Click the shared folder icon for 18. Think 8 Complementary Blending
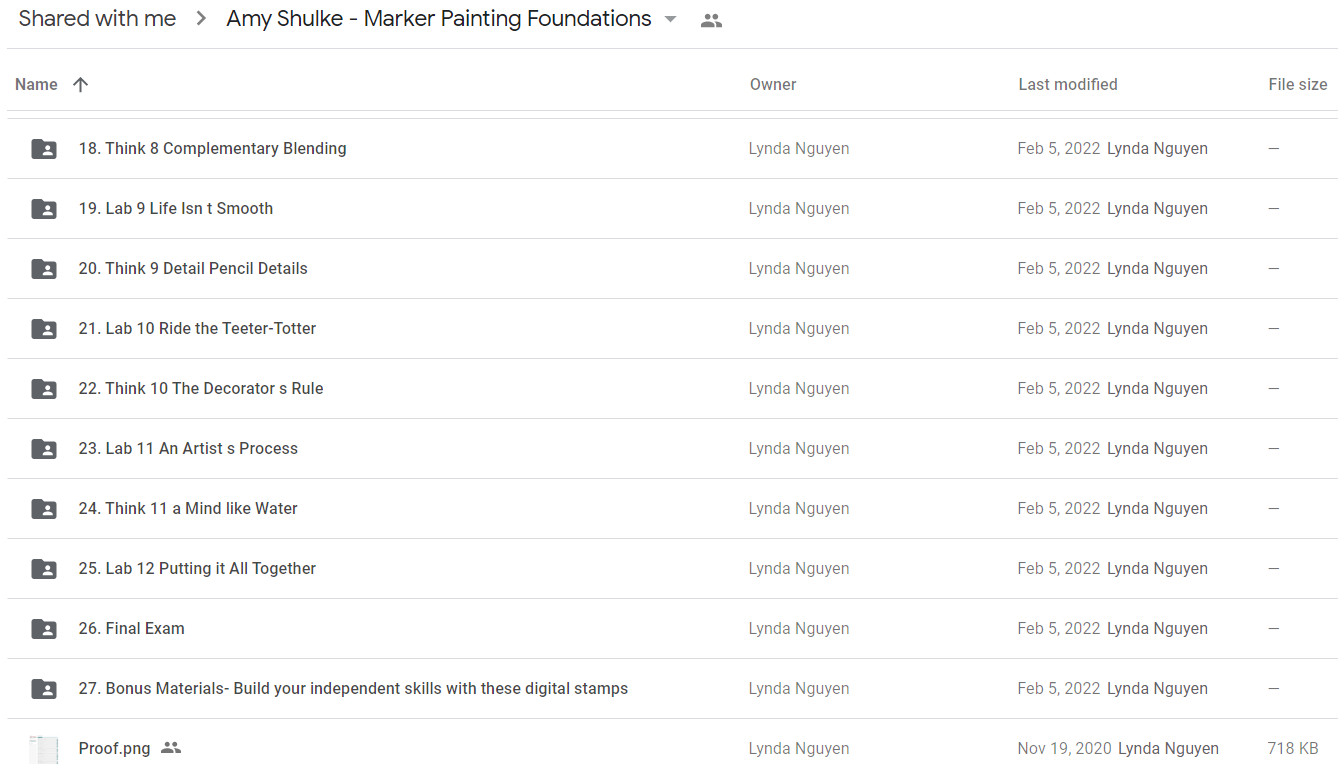 pos(44,149)
